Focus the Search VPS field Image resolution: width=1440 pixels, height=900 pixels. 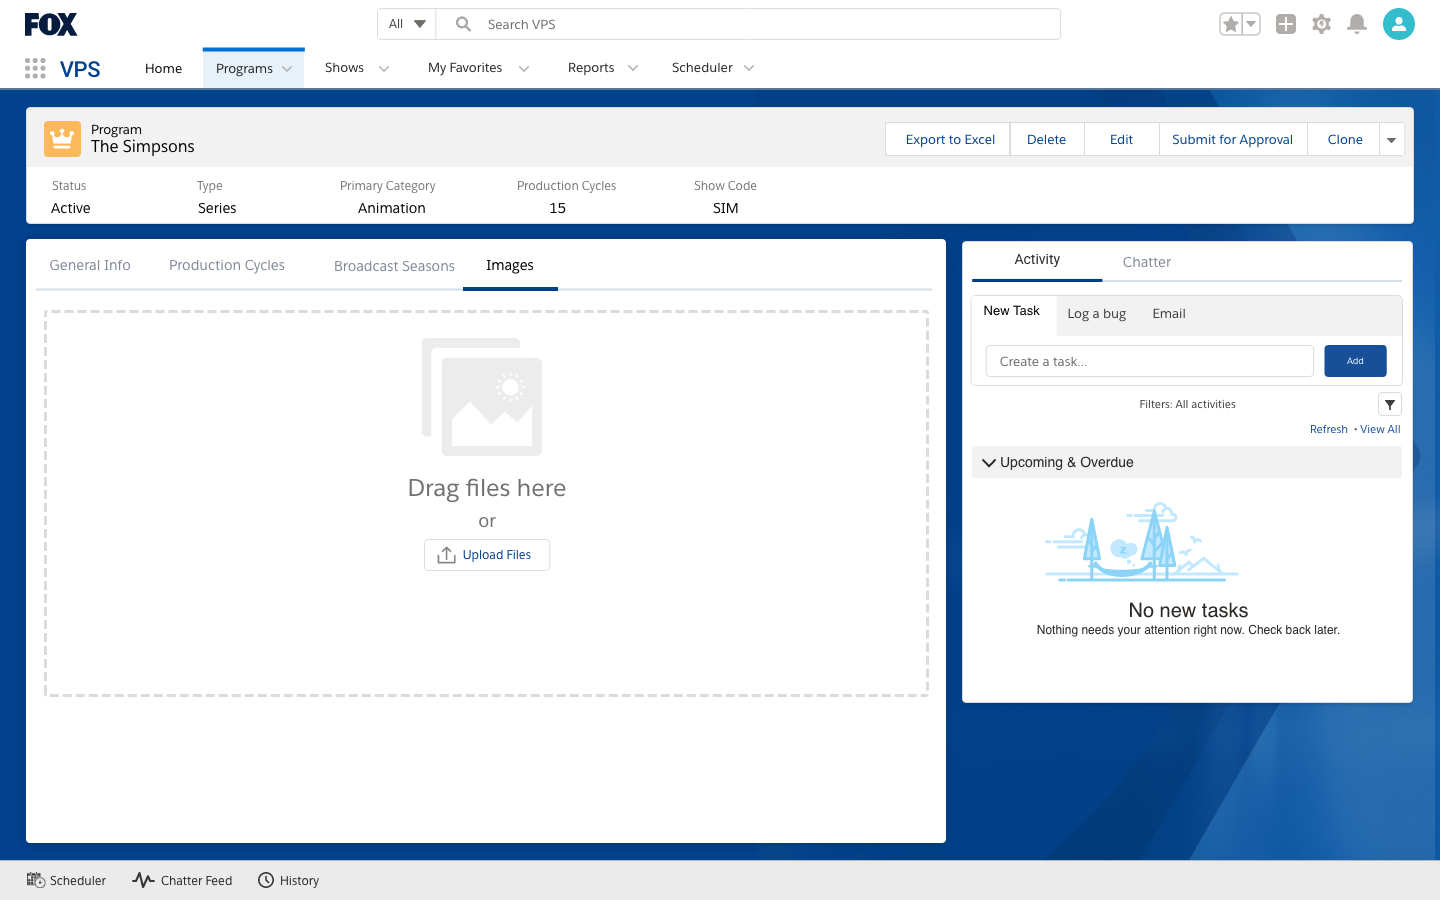coord(748,24)
